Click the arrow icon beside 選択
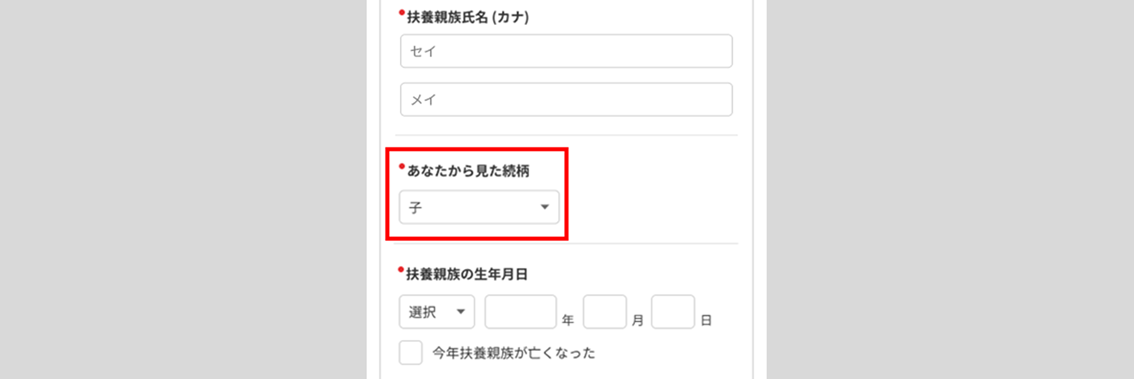1134x379 pixels. 460,312
